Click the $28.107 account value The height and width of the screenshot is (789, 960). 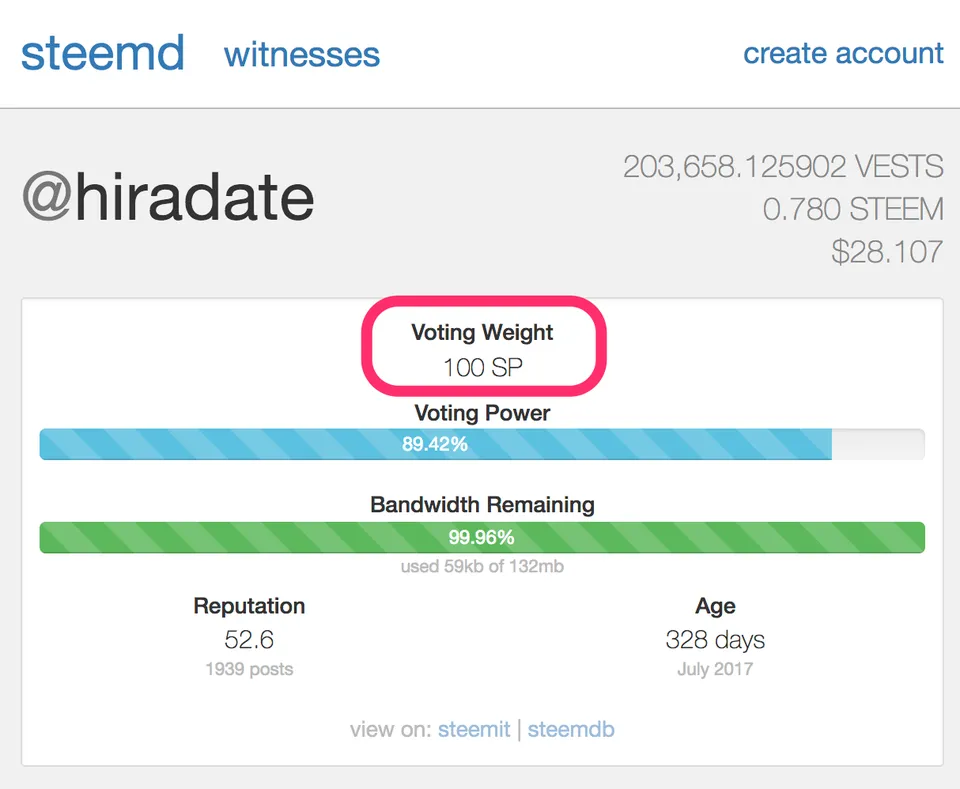click(x=887, y=251)
